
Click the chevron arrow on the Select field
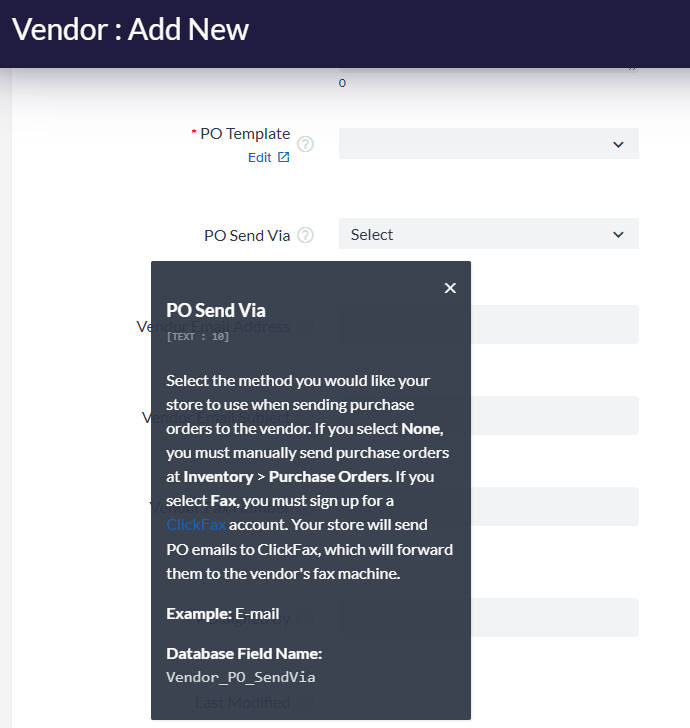pos(618,235)
